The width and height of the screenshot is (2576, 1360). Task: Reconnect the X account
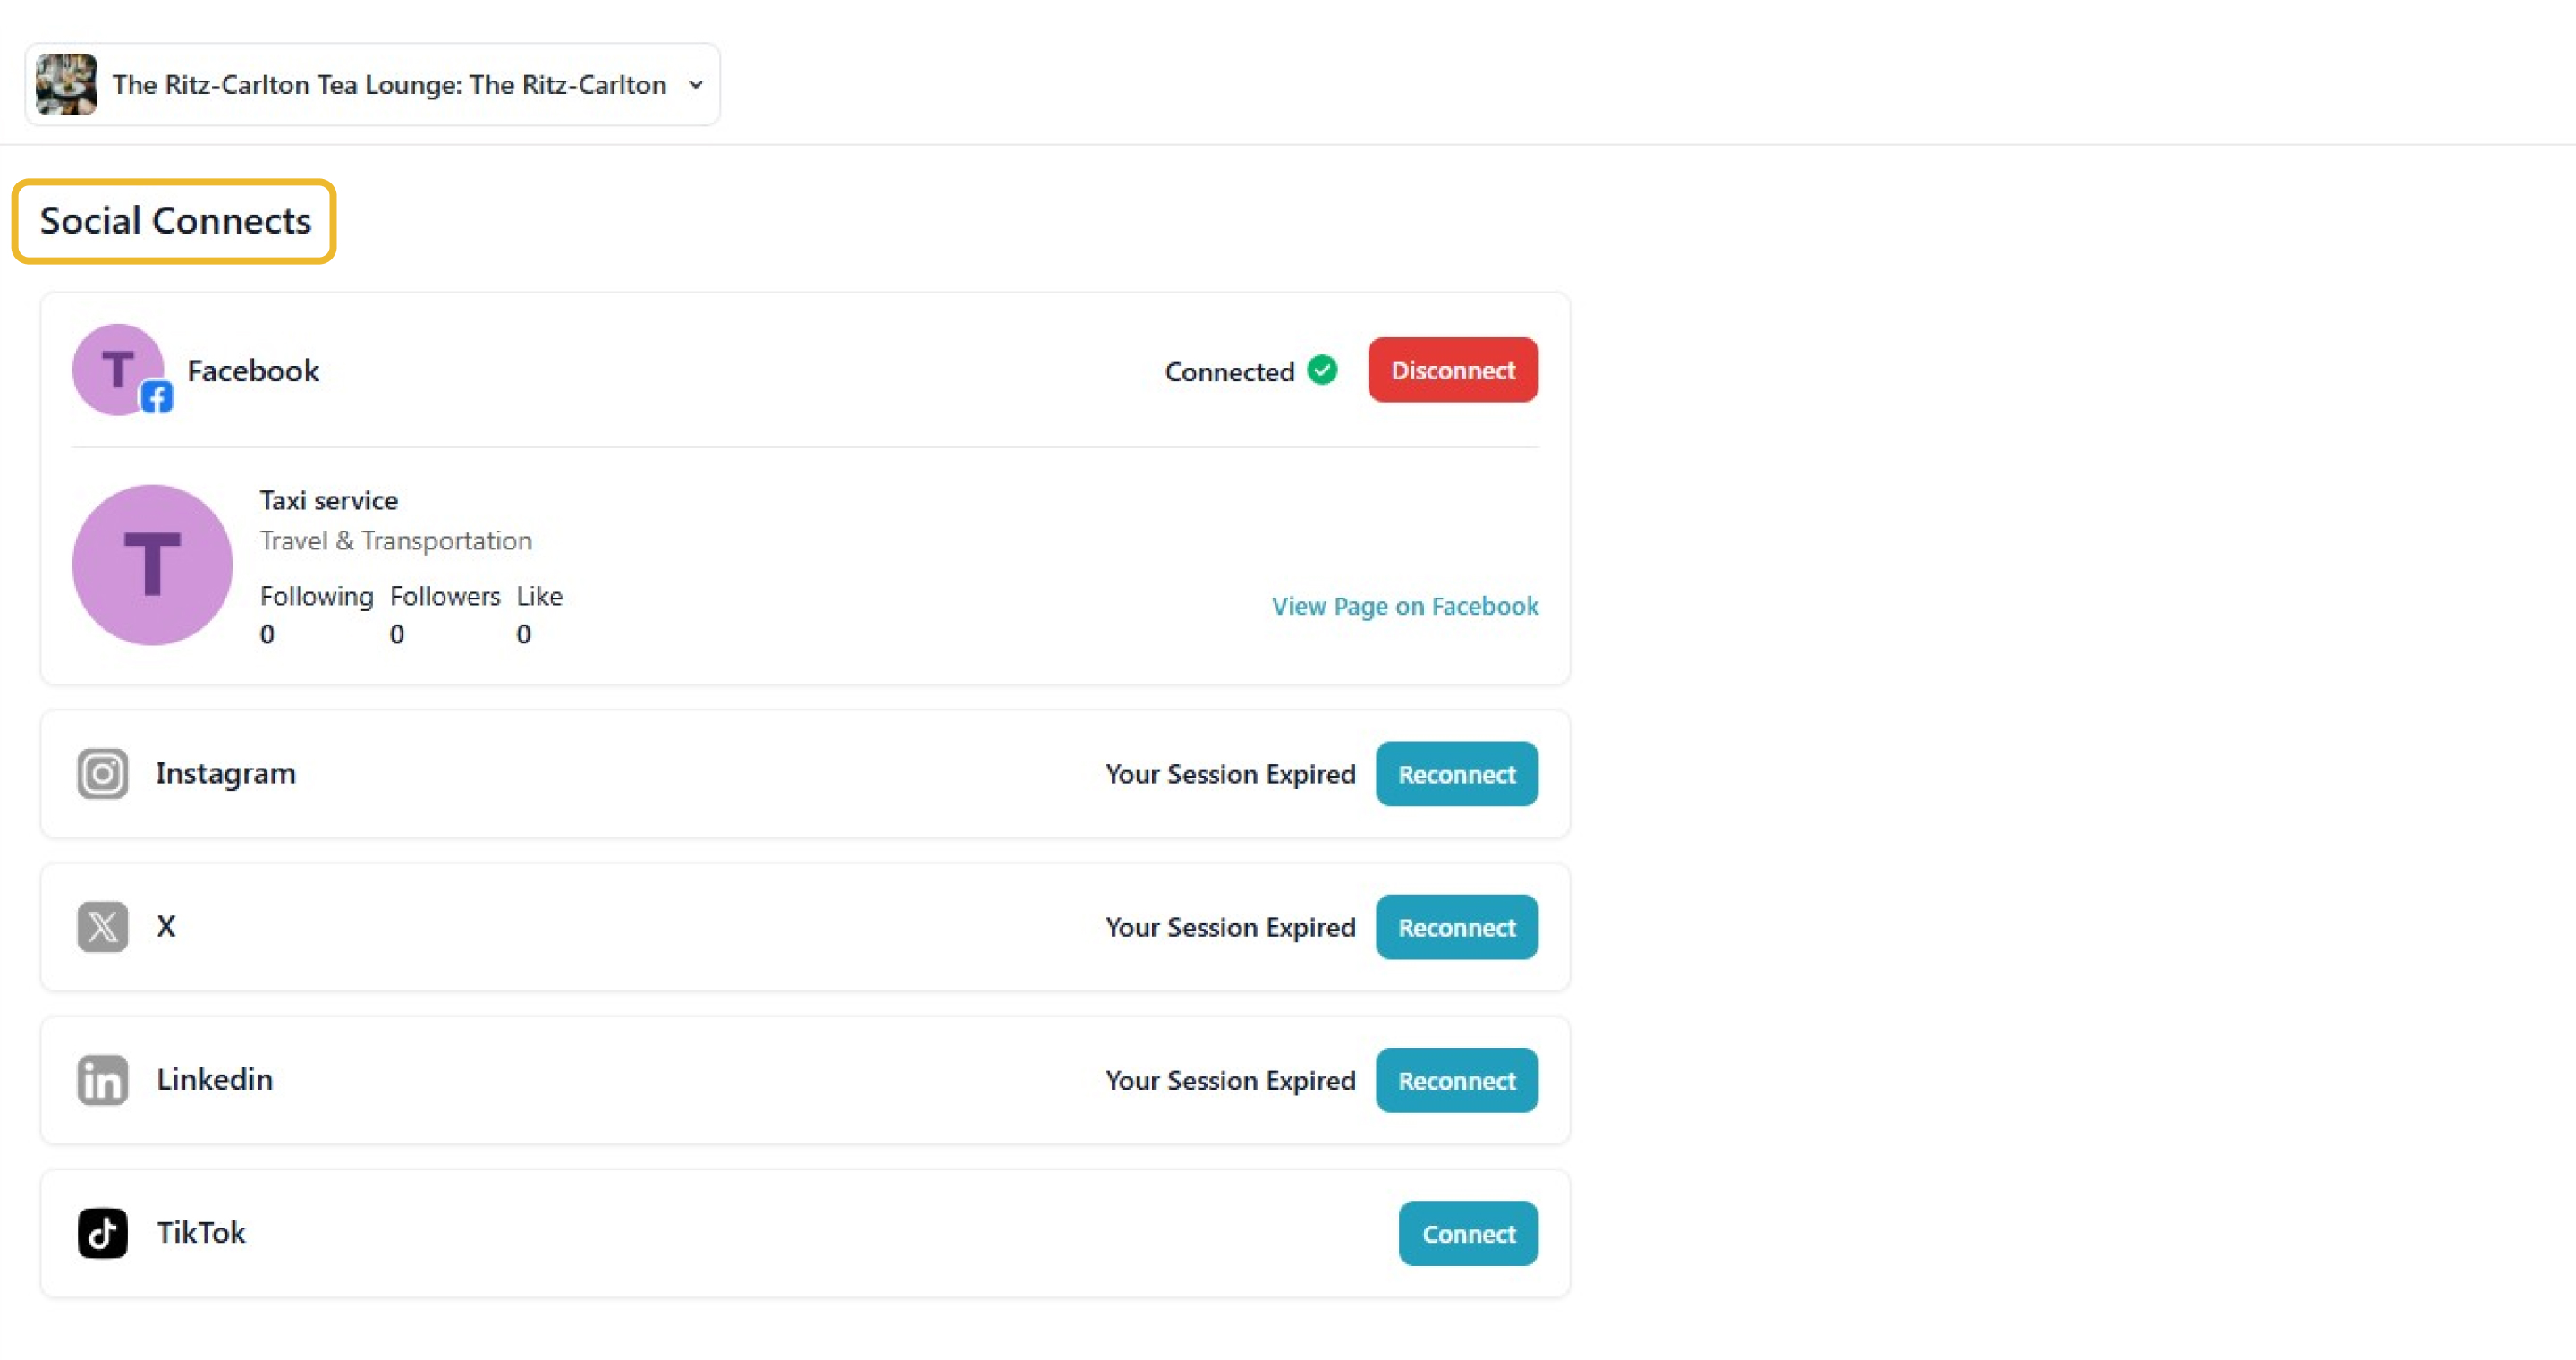[x=1456, y=927]
